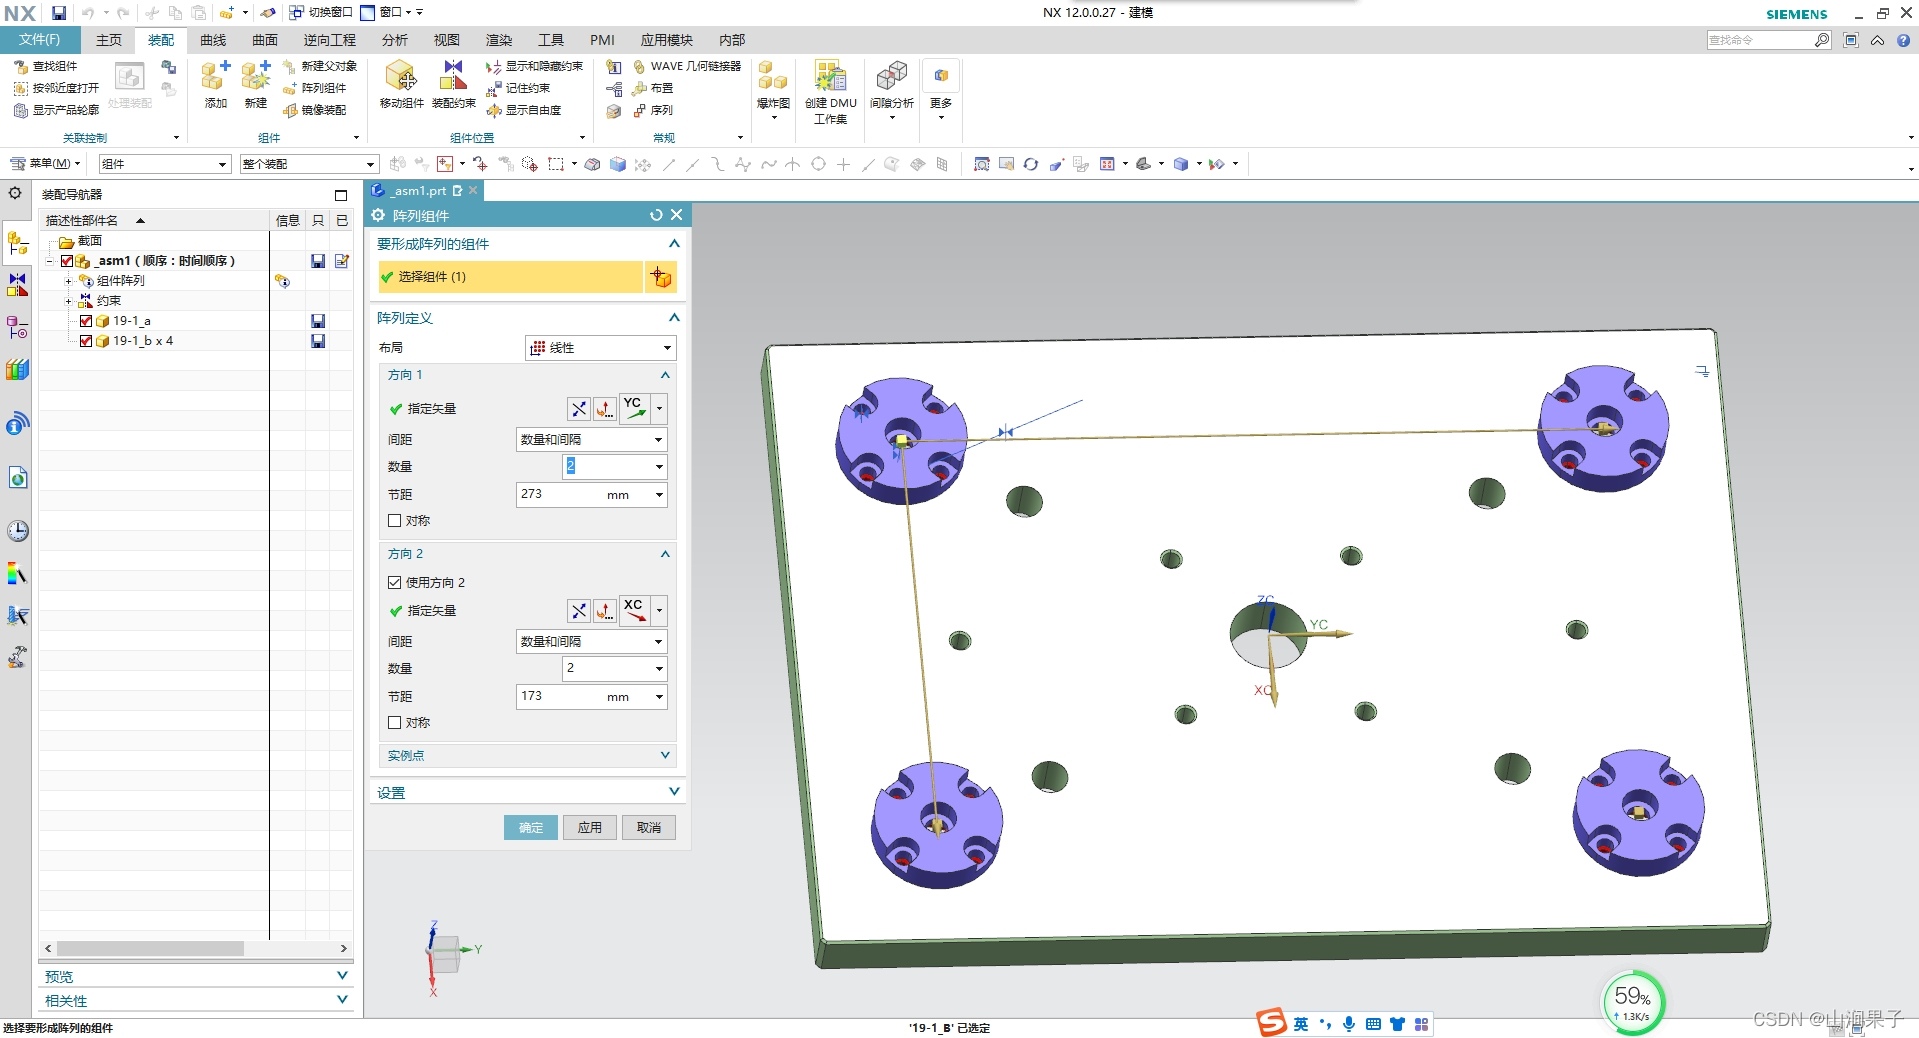Click the New component (新建) icon
Viewport: 1919px width, 1038px height.
(256, 77)
